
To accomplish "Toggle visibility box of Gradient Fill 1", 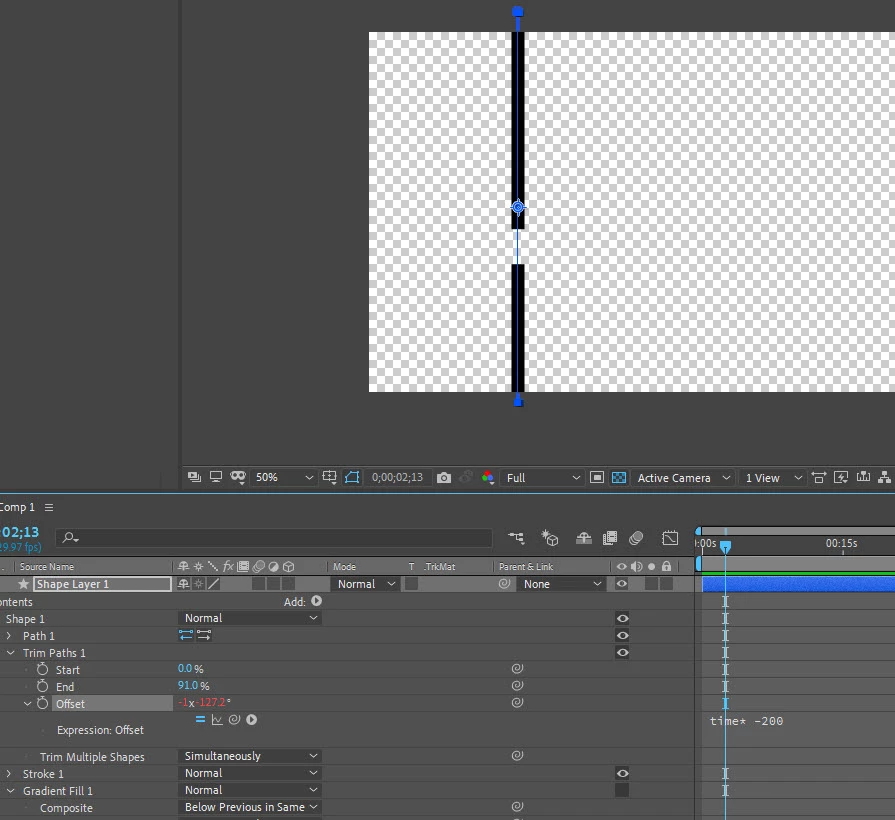I will tap(622, 790).
